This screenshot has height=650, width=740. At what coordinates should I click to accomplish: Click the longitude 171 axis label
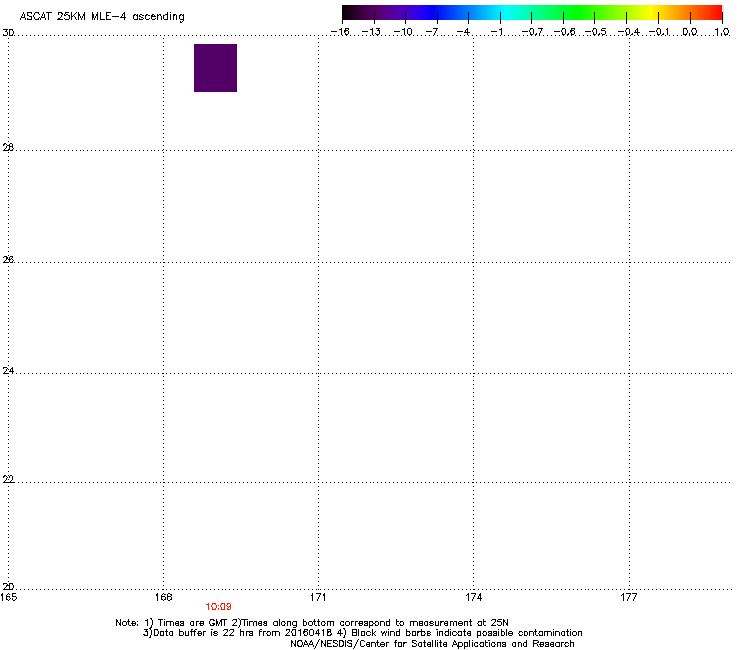pos(318,597)
